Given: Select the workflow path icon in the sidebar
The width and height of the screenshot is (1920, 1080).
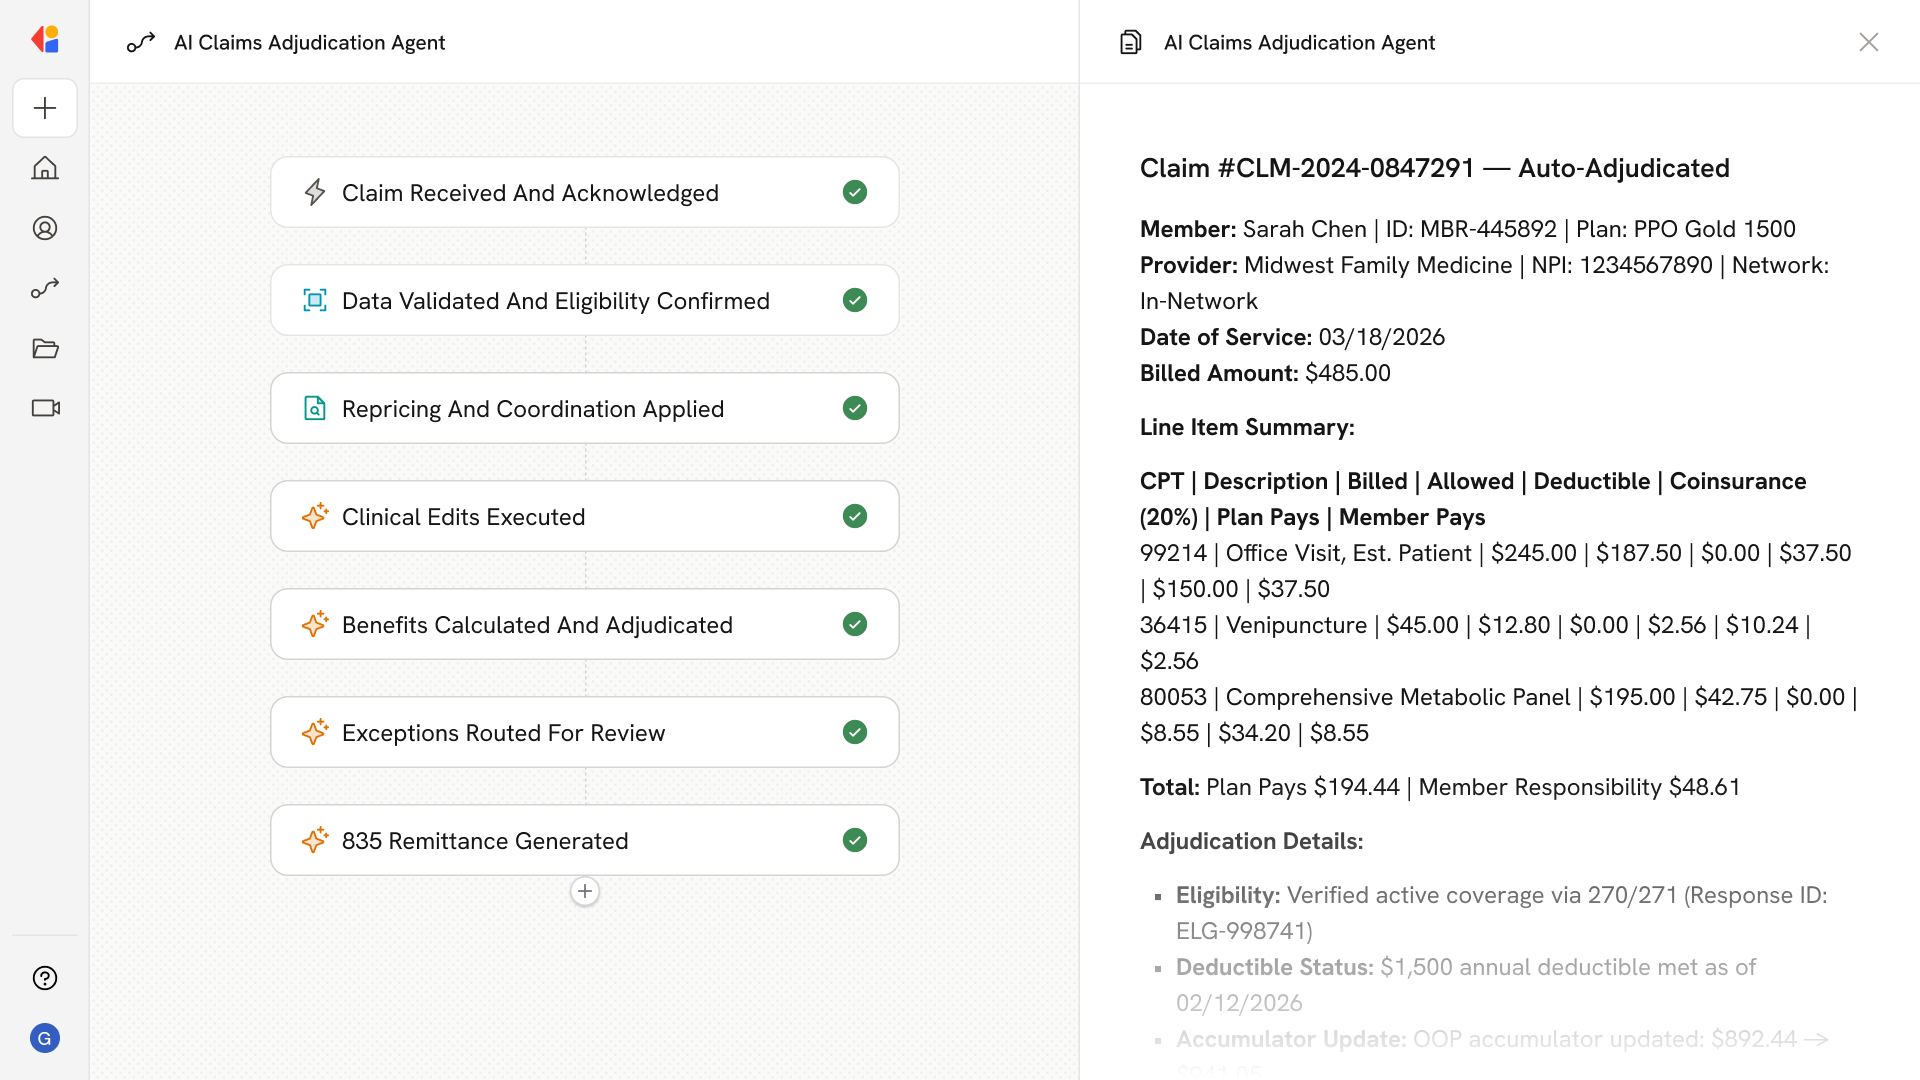Looking at the screenshot, I should (x=45, y=288).
